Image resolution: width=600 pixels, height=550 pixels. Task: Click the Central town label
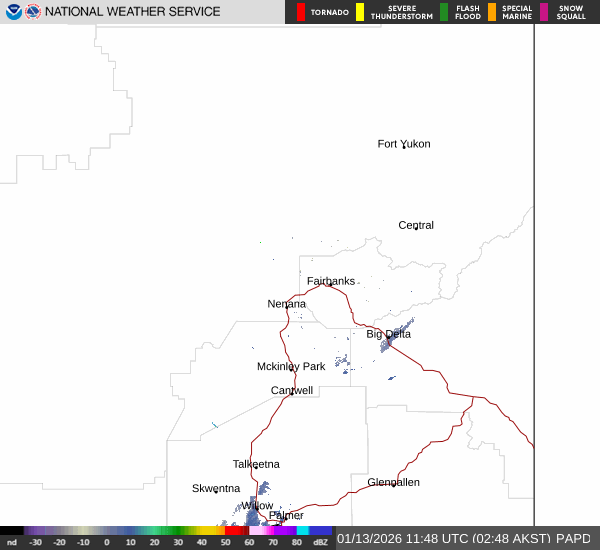click(416, 225)
